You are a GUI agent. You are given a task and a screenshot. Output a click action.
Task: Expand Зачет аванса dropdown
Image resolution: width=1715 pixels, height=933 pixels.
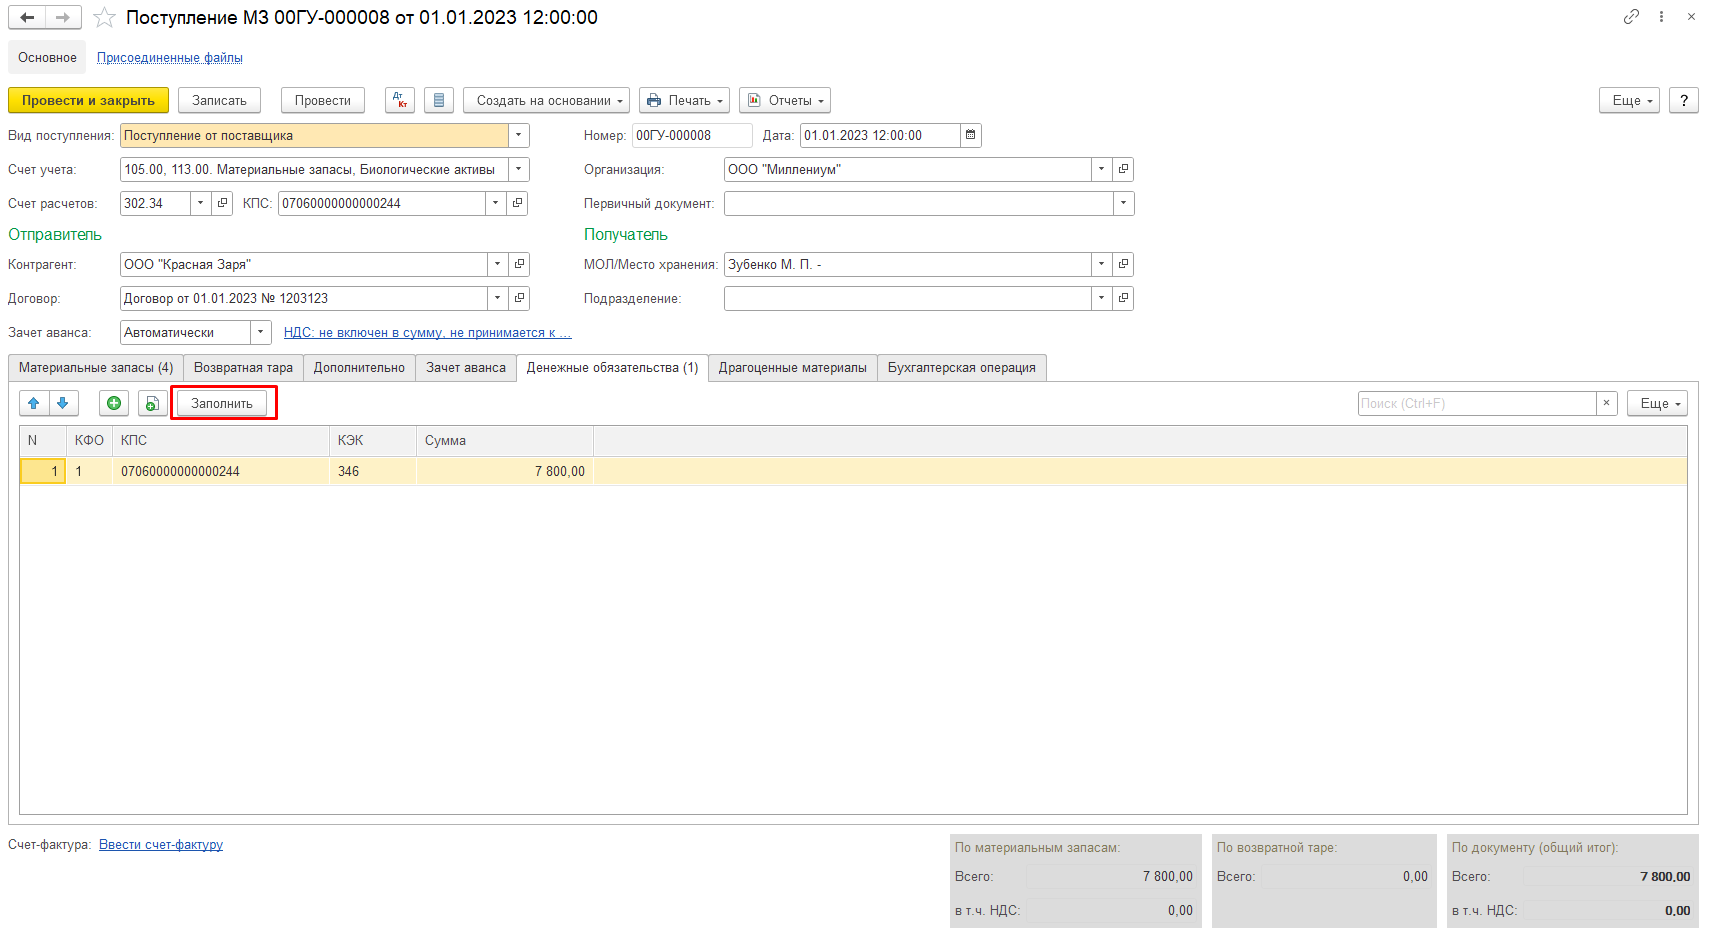pos(261,332)
